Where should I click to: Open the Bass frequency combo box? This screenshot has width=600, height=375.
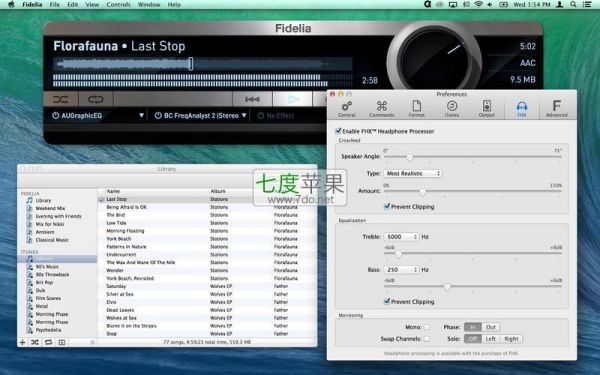(x=401, y=270)
